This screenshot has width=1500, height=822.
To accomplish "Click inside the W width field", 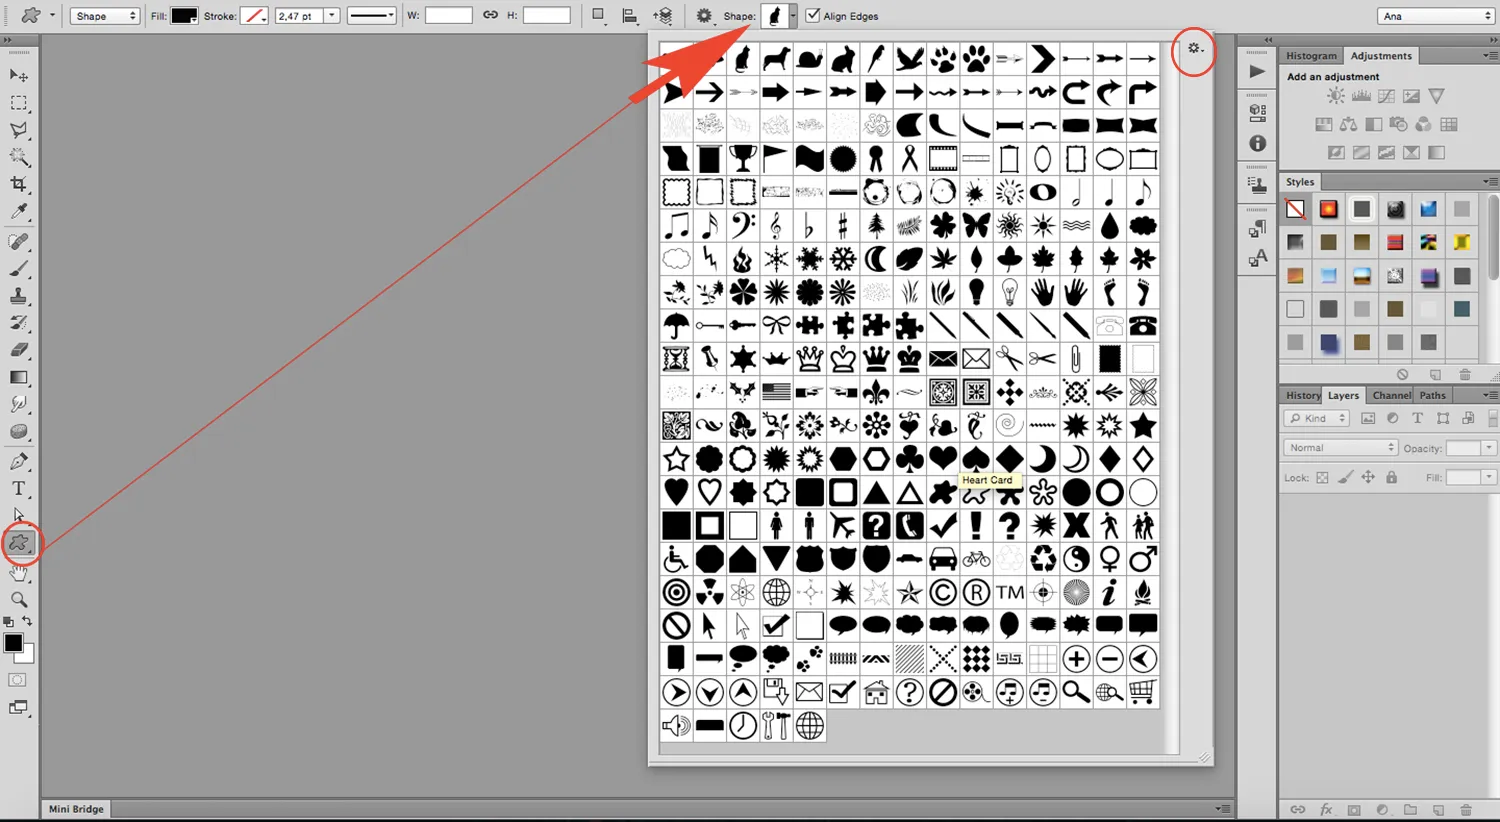I will [449, 15].
